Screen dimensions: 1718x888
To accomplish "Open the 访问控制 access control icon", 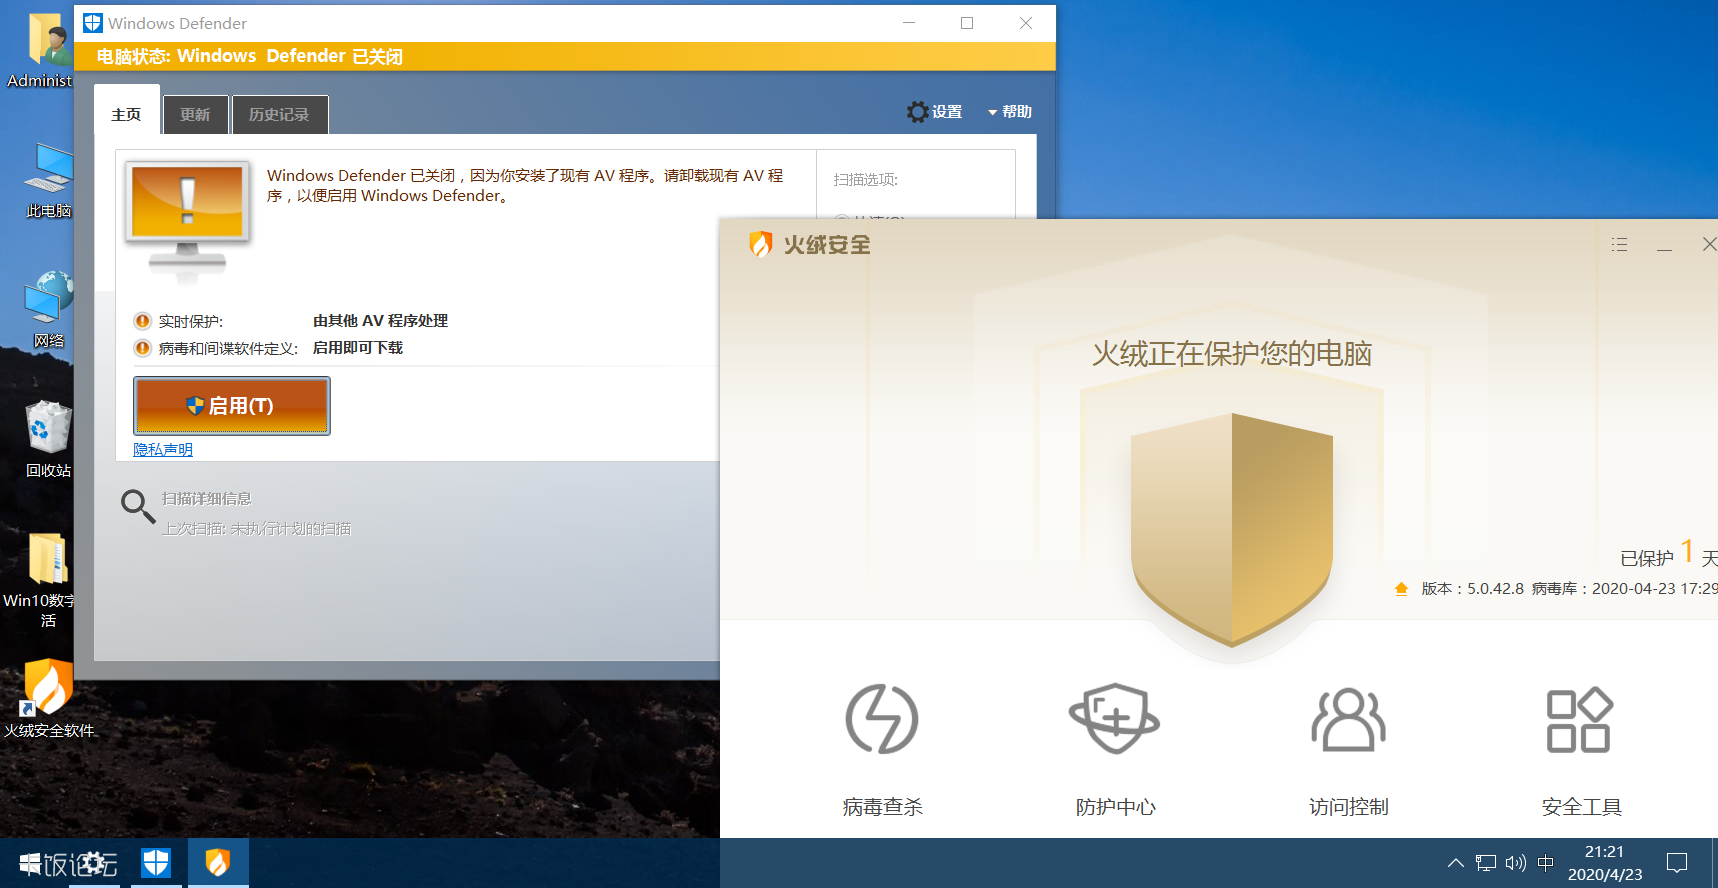I will (x=1348, y=719).
